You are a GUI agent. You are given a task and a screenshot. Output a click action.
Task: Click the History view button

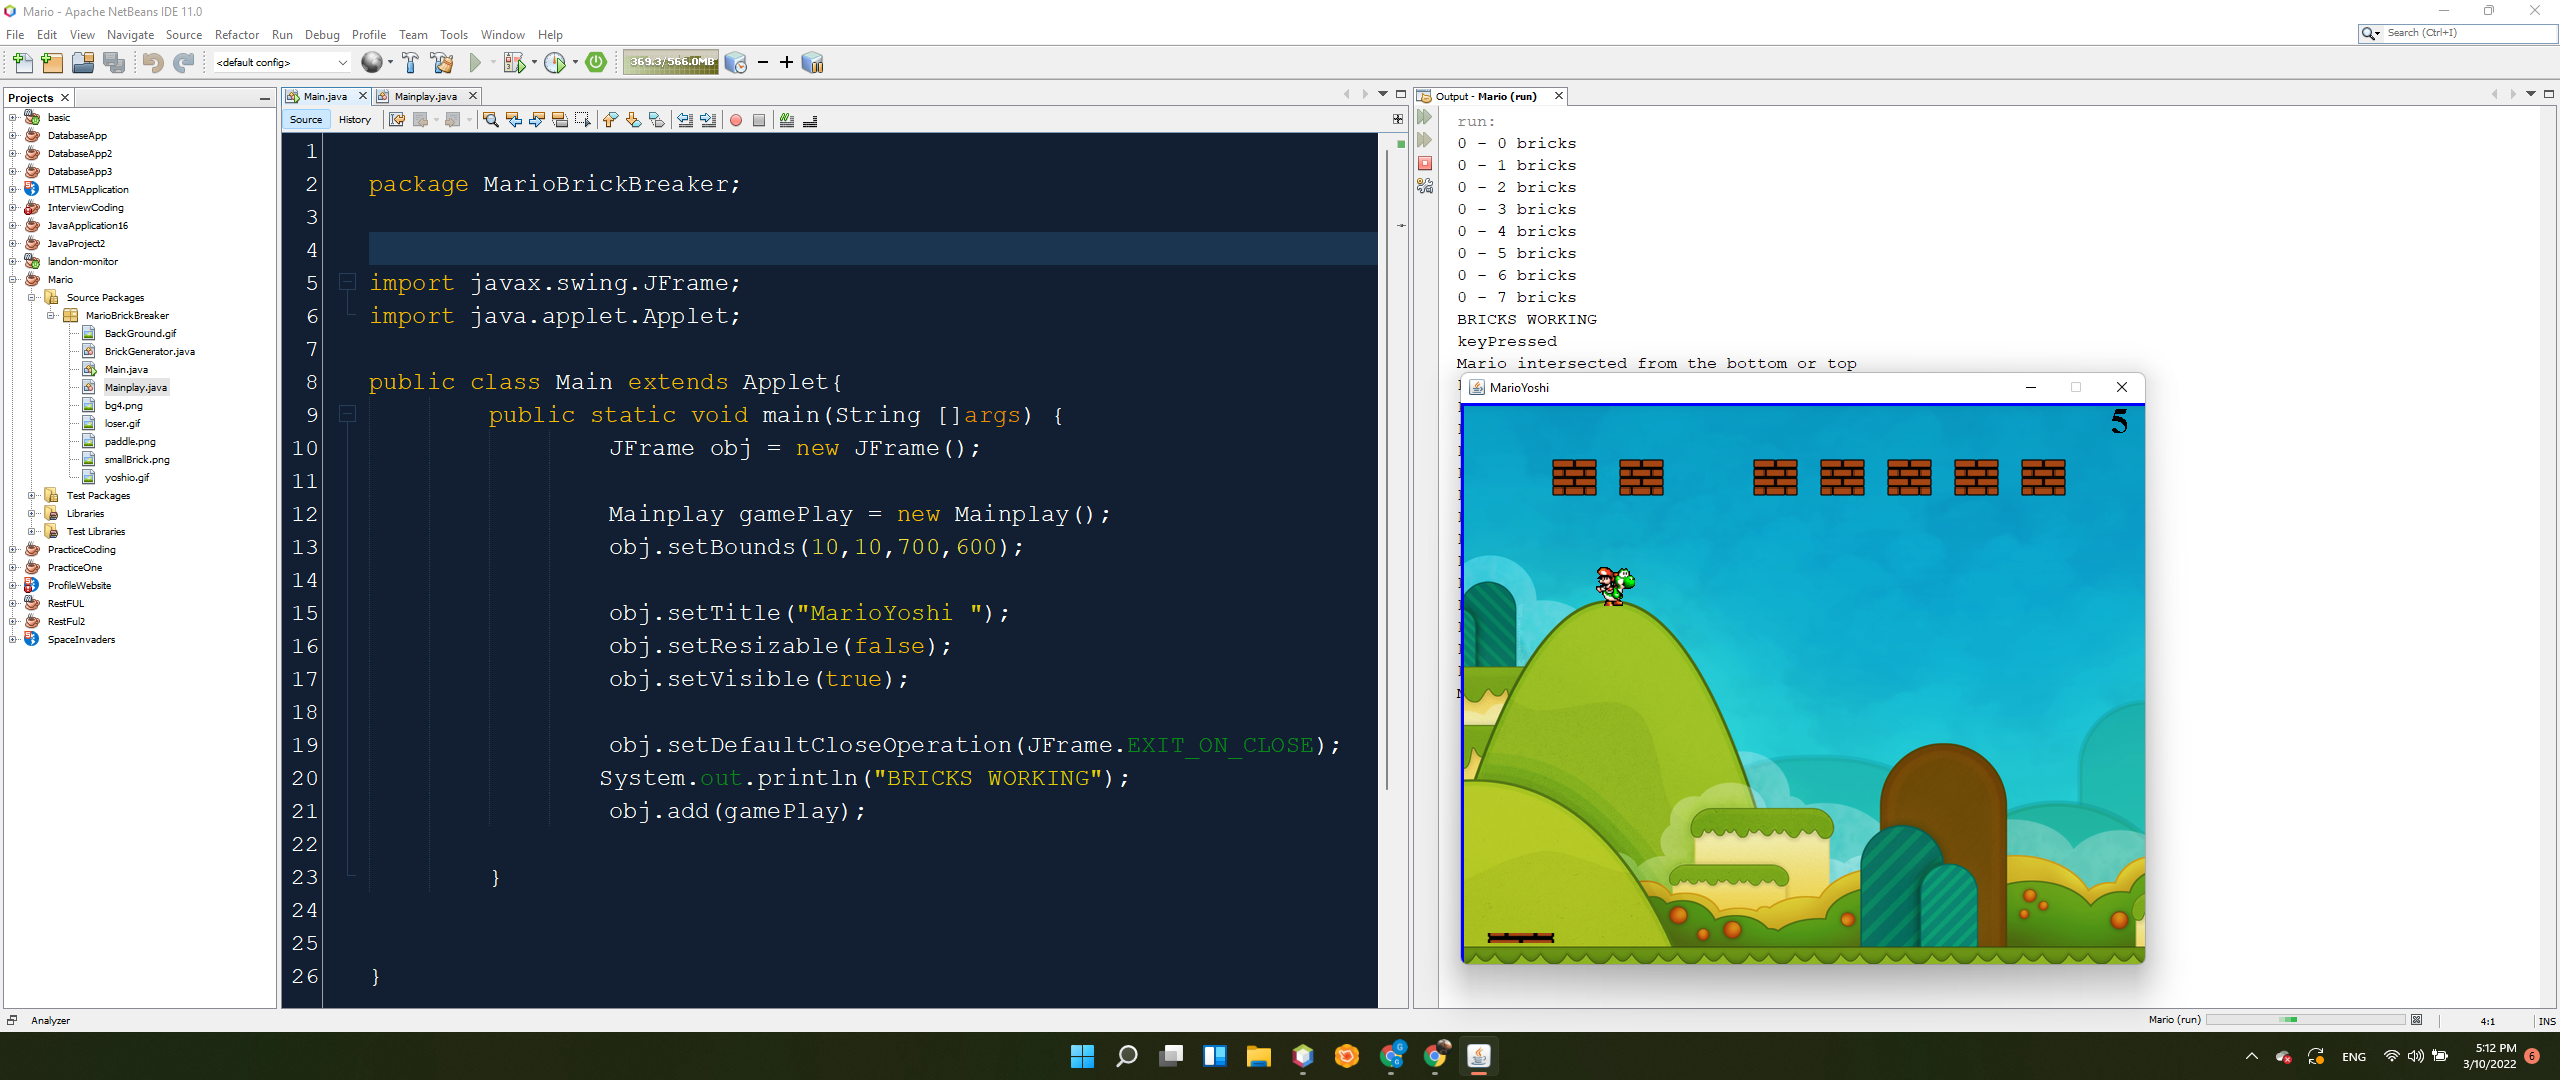[x=355, y=120]
